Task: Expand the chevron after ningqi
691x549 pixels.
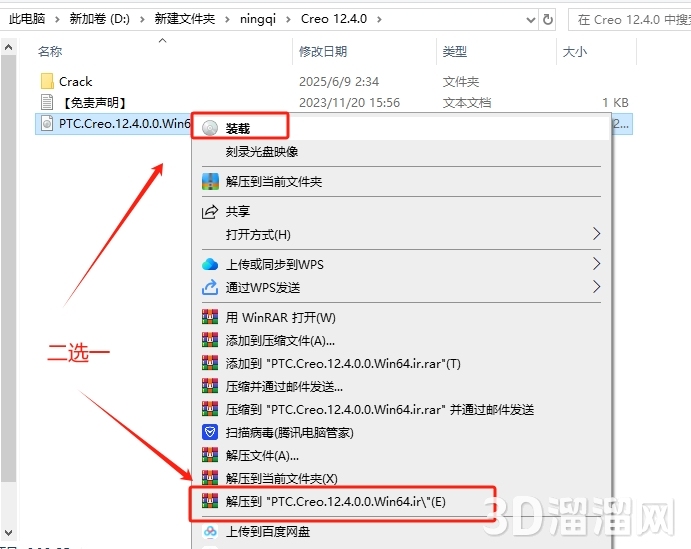Action: (288, 19)
